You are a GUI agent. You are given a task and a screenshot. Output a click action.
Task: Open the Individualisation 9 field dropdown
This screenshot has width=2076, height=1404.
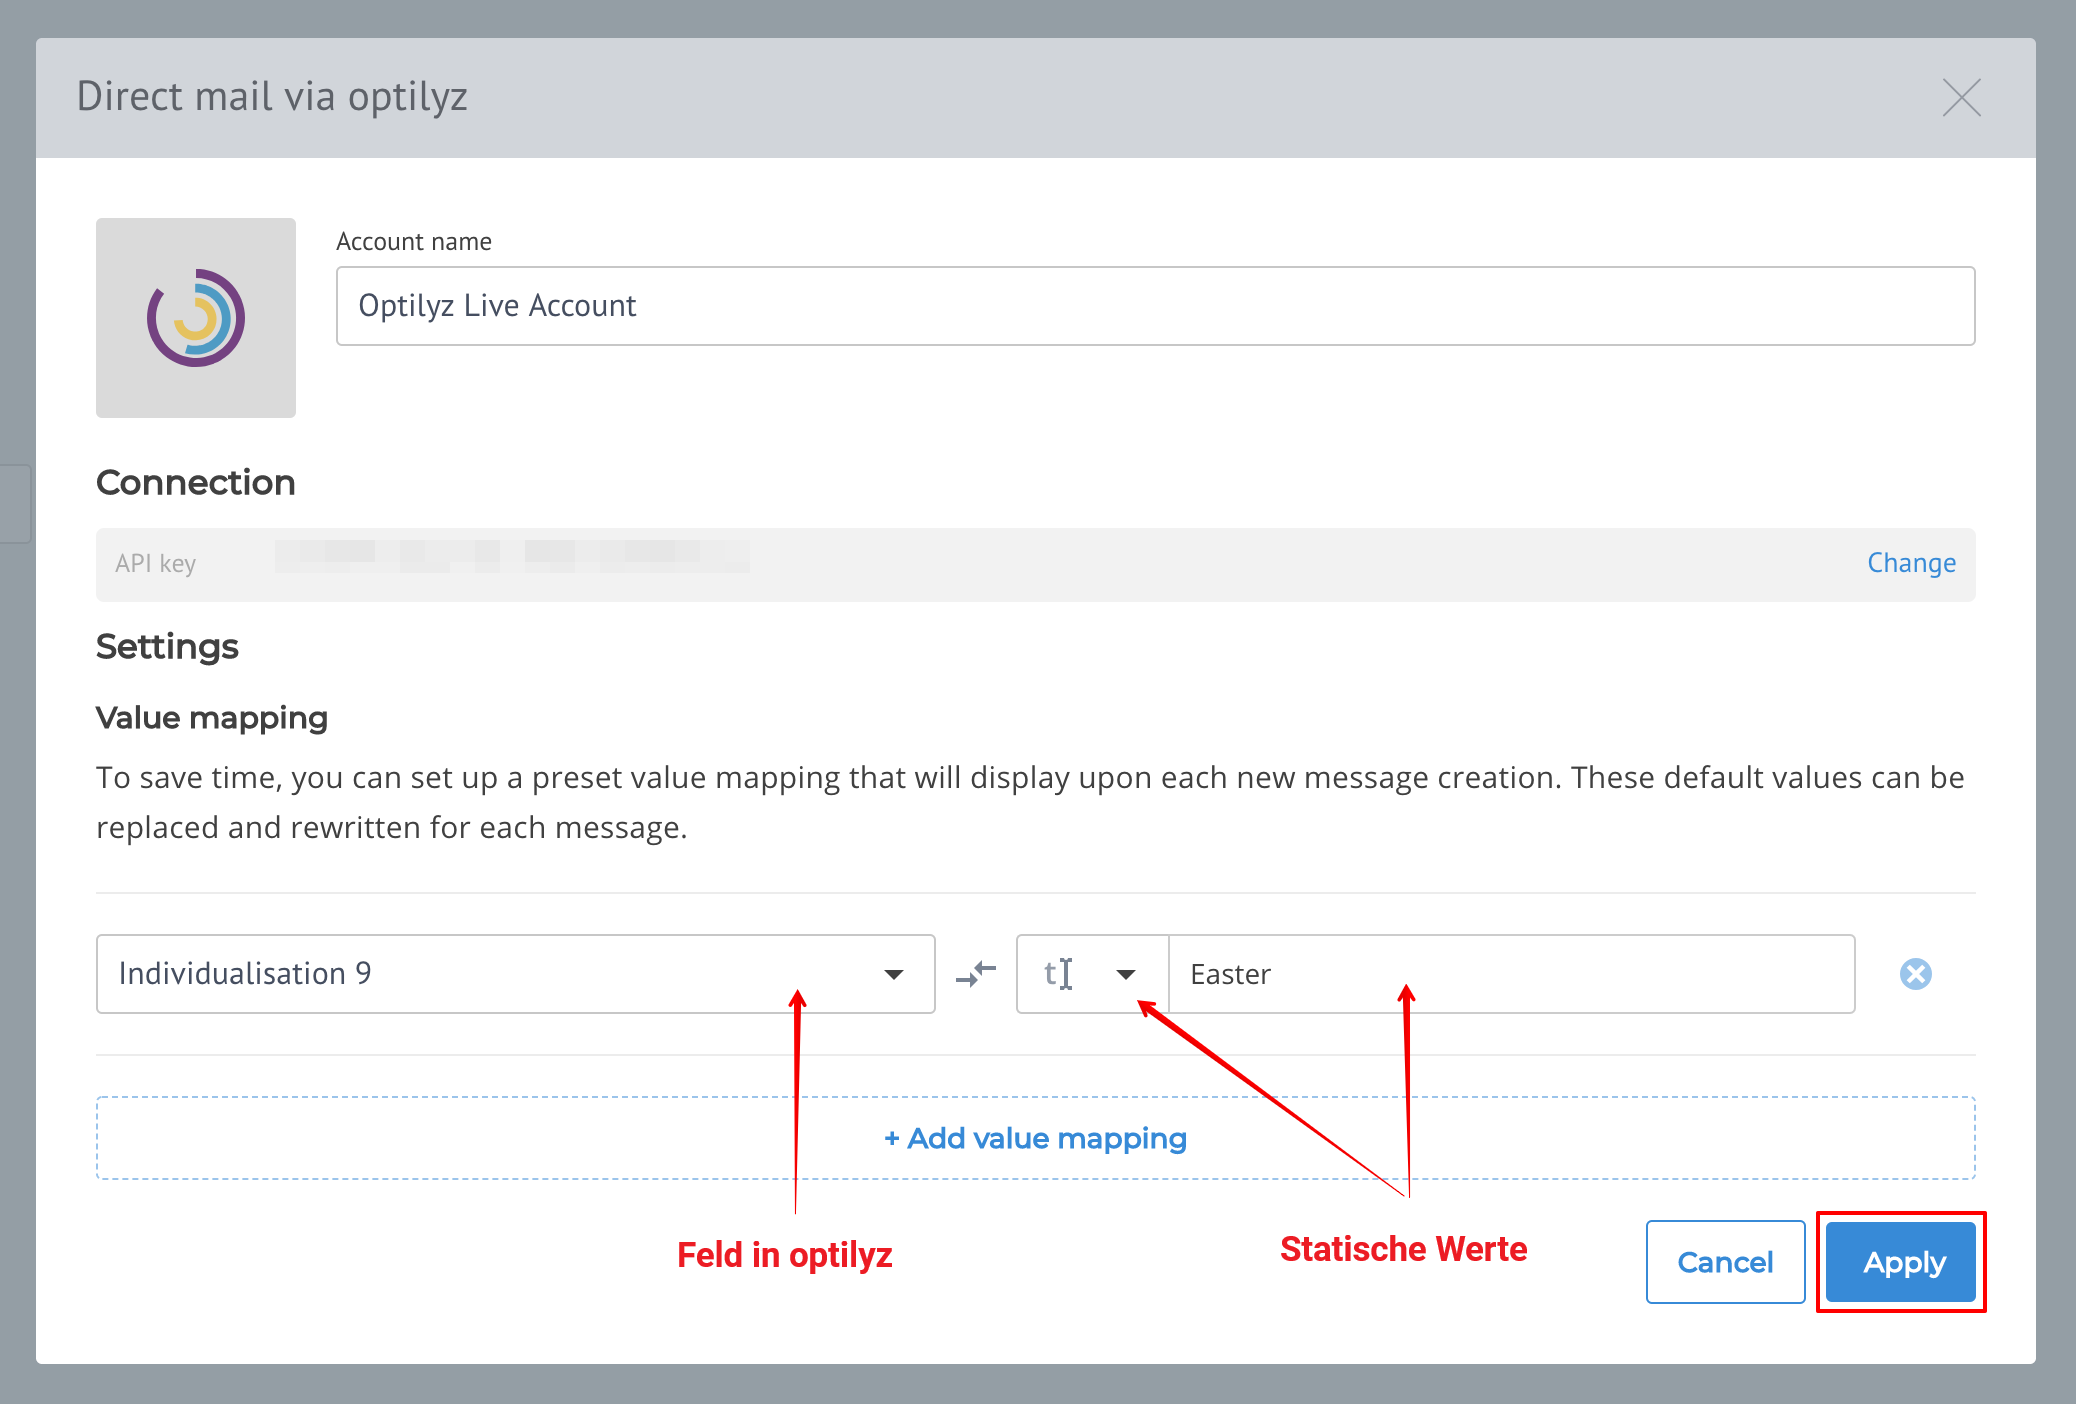(490, 974)
